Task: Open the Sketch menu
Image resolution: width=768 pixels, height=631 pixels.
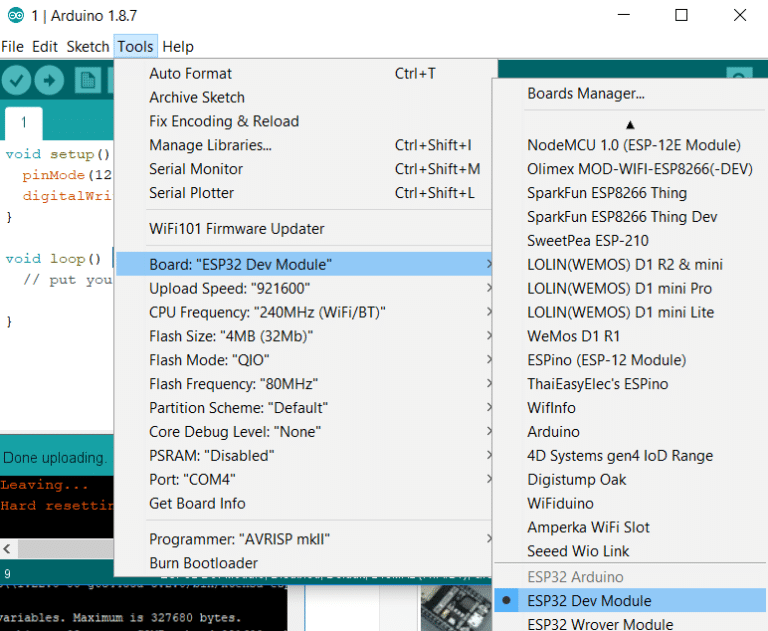Action: click(x=88, y=47)
